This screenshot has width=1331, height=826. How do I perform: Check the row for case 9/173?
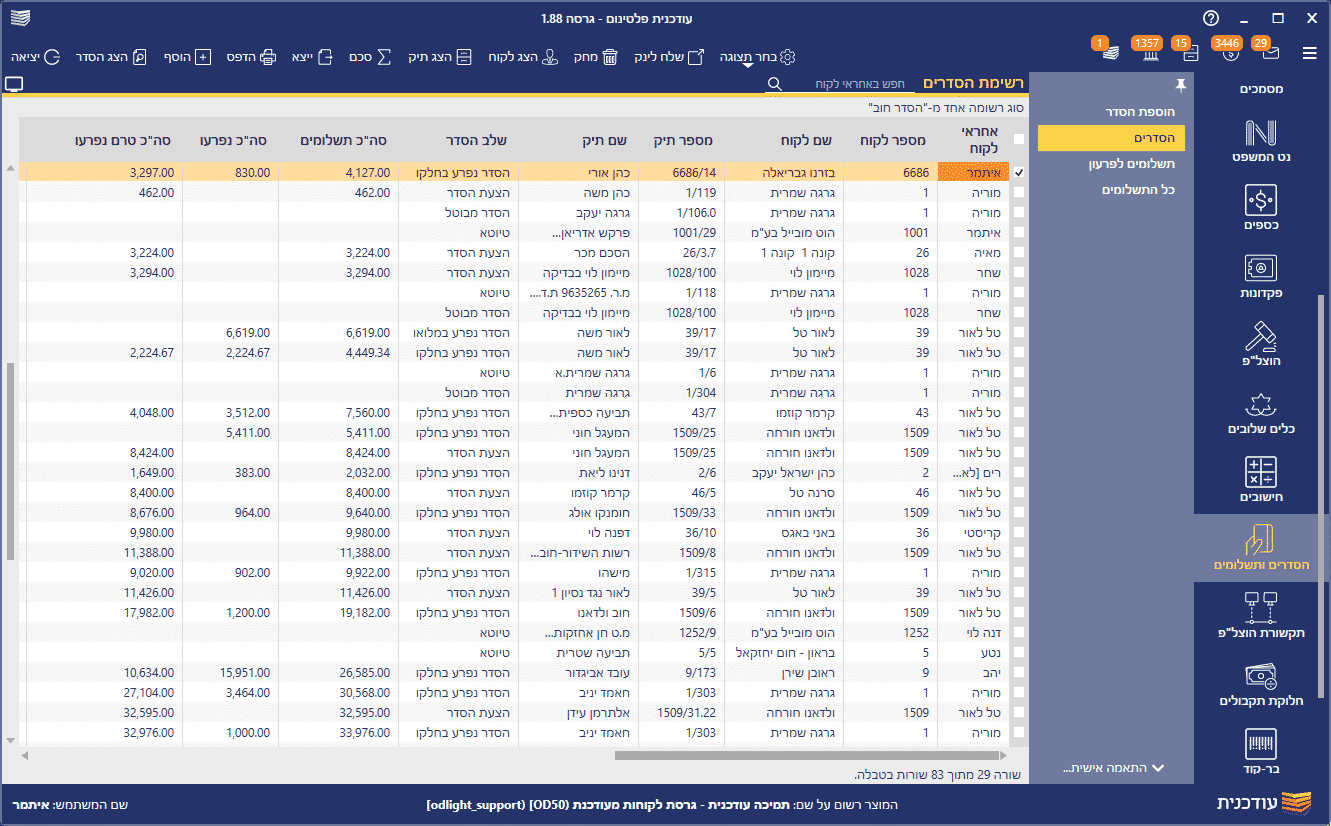point(1019,672)
